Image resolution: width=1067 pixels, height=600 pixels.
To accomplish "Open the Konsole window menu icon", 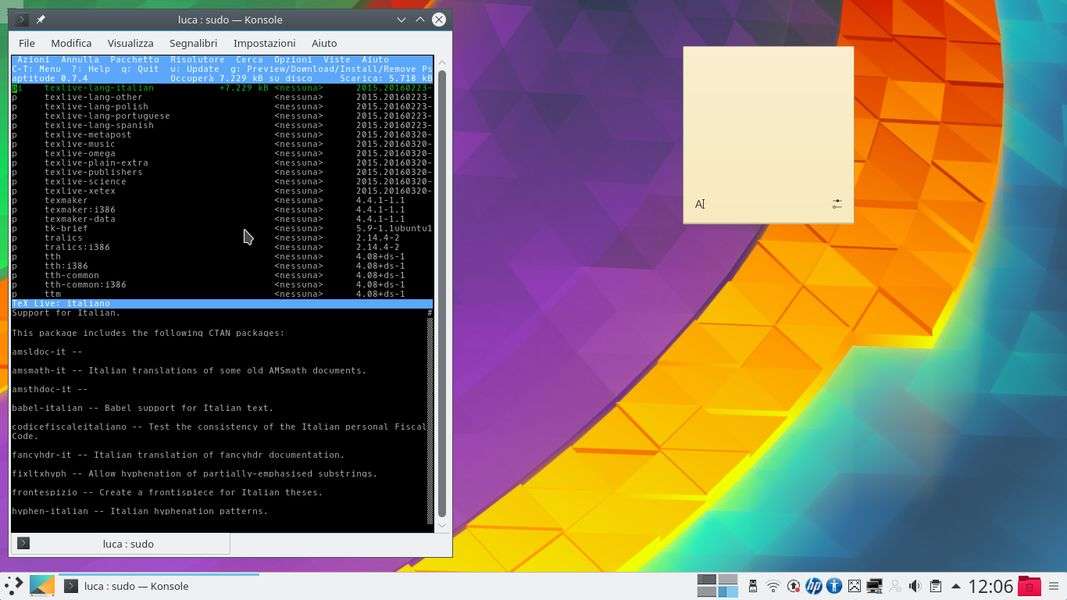I will click(22, 19).
